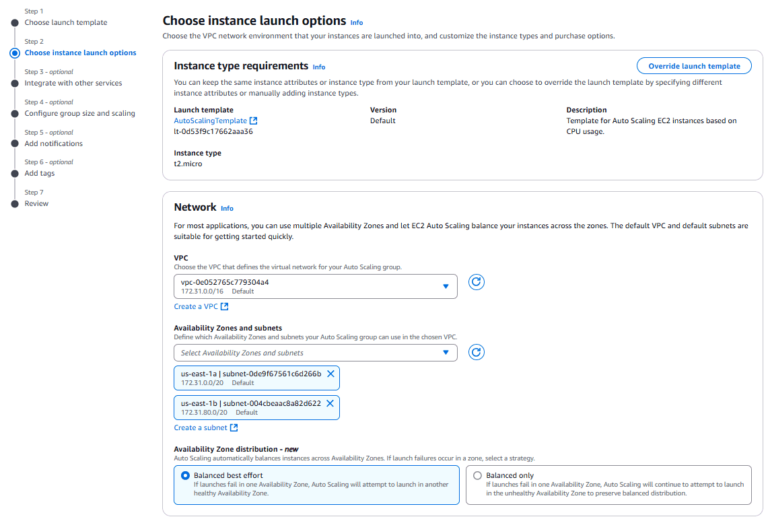Image resolution: width=768 pixels, height=519 pixels.
Task: Open the Create a VPC link
Action: (x=196, y=307)
